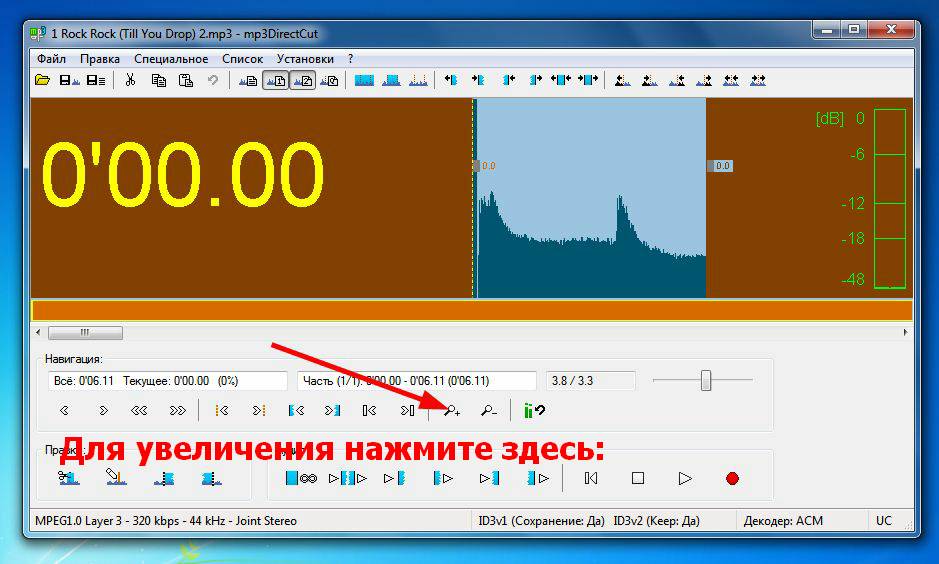939x564 pixels.
Task: Adjust the slider in the Навигация panel
Action: (x=706, y=380)
